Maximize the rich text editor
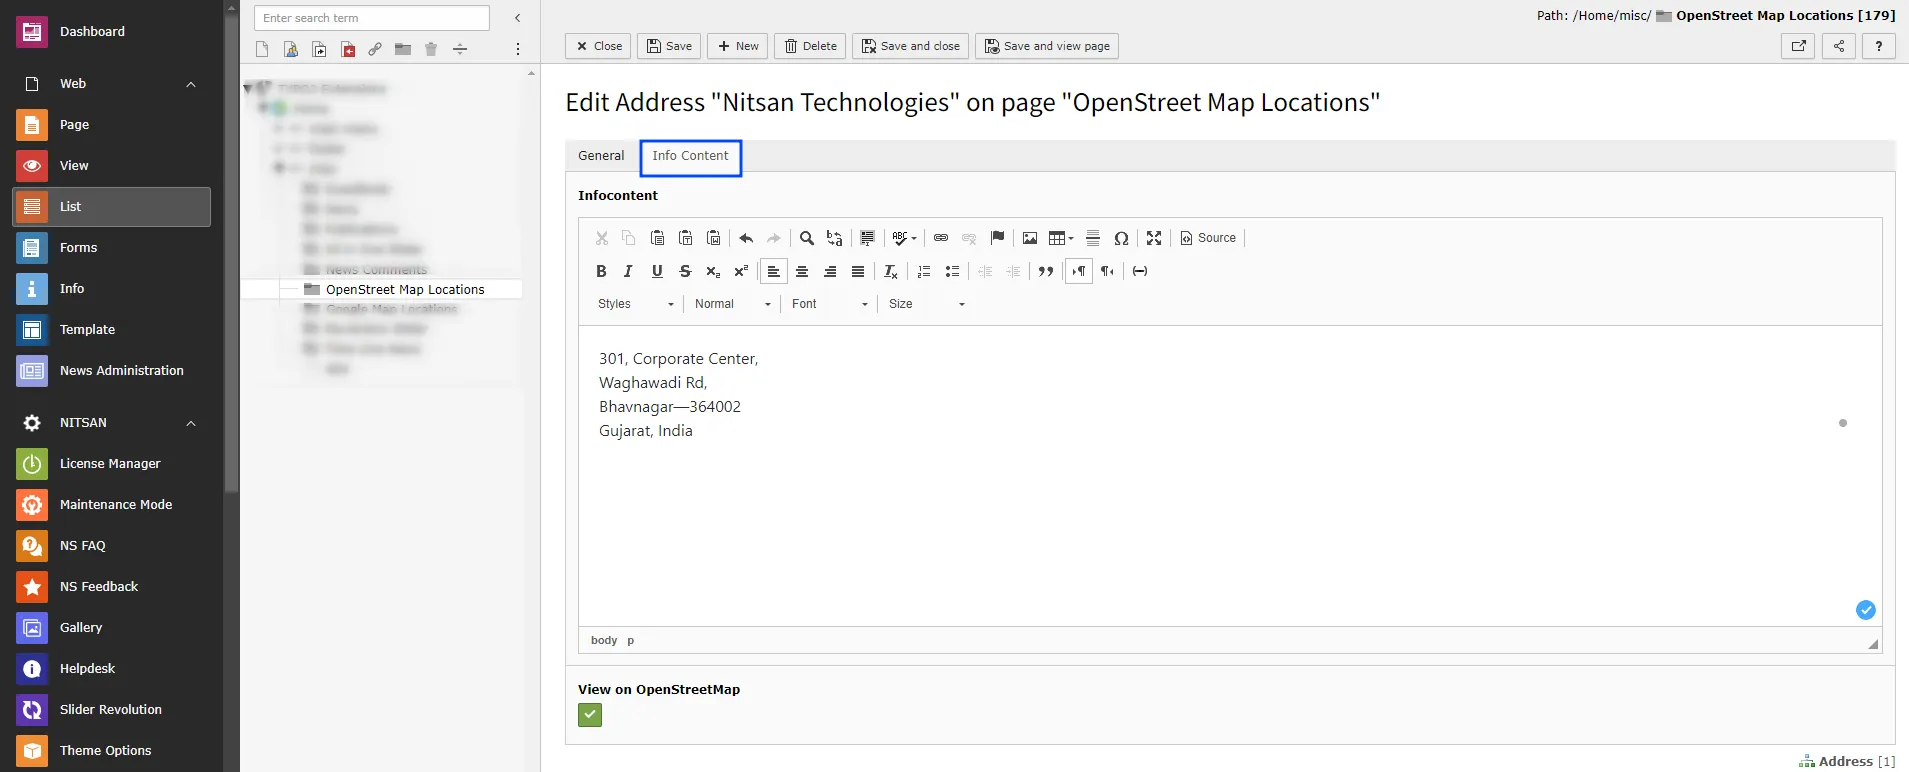 point(1154,238)
